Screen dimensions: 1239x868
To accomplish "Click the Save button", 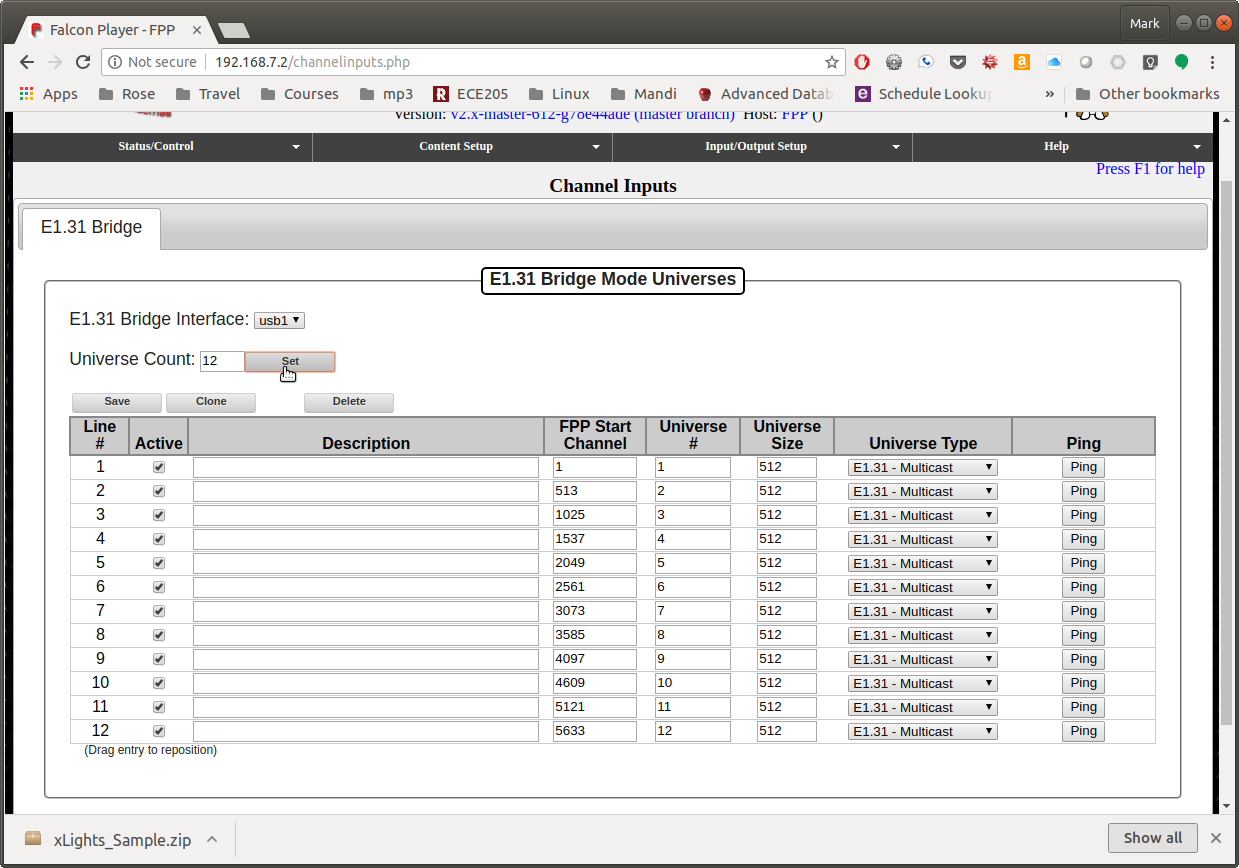I will pyautogui.click(x=117, y=402).
